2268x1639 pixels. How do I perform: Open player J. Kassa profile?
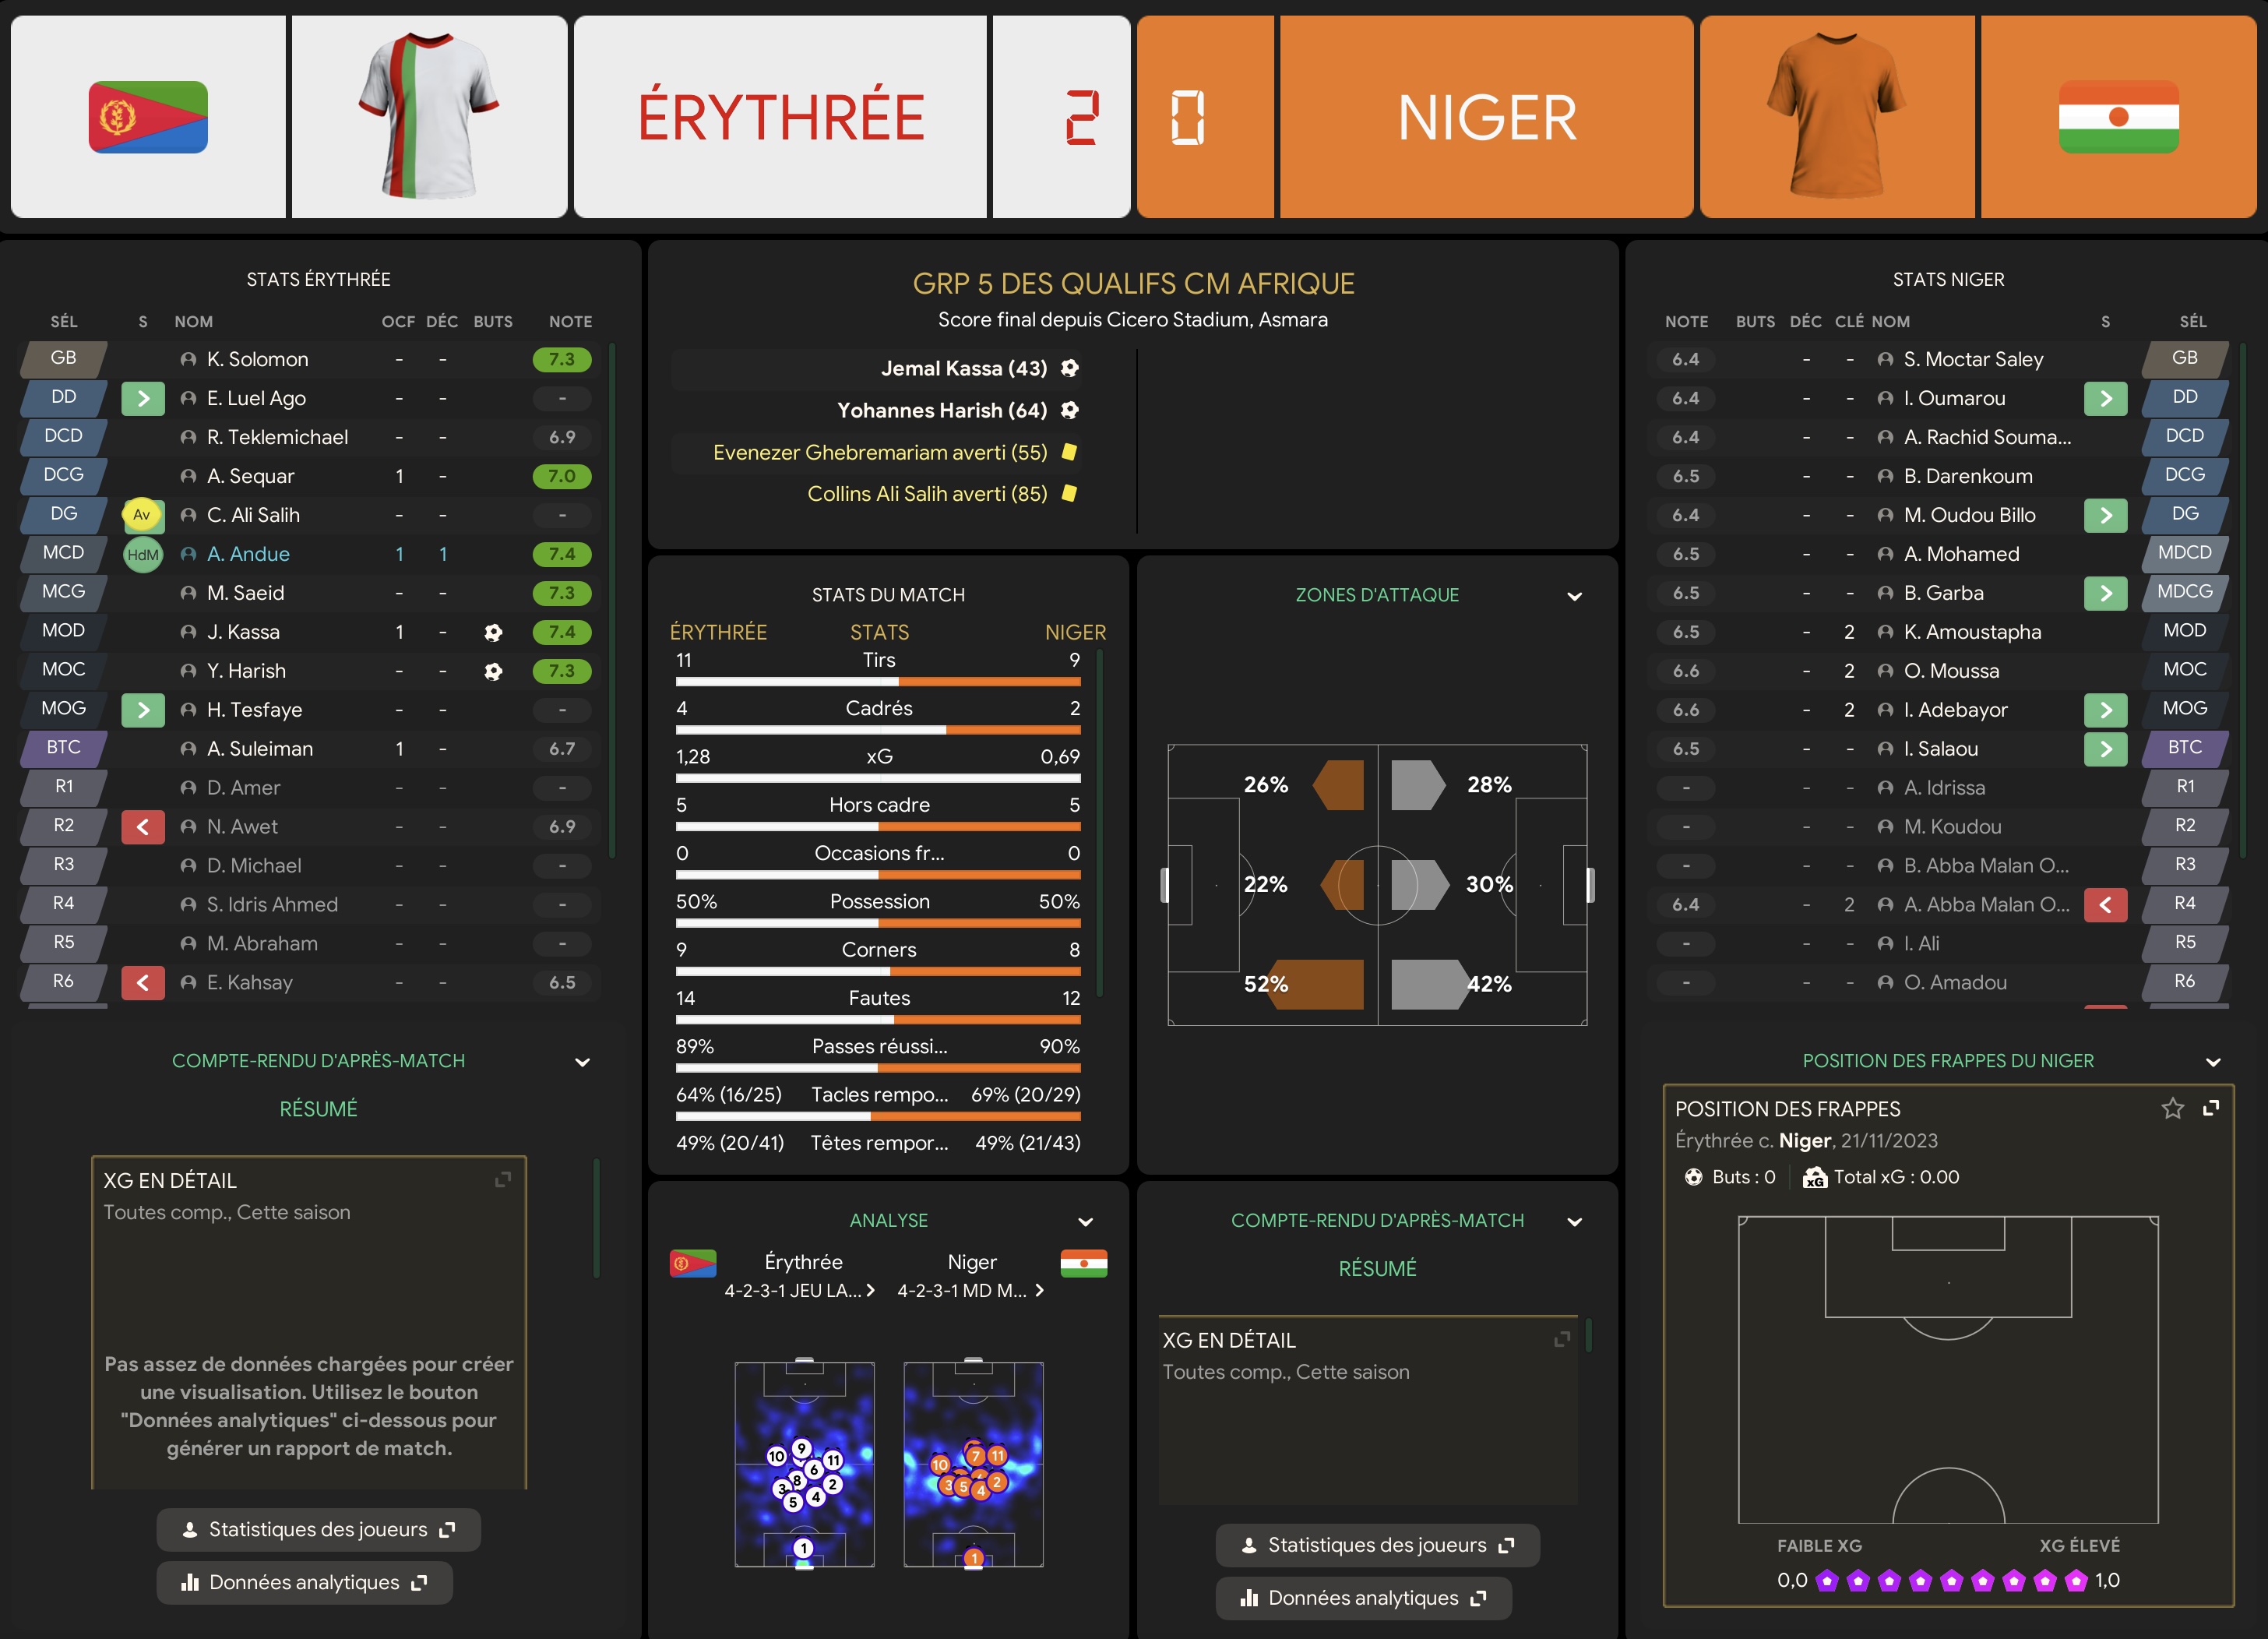tap(243, 632)
